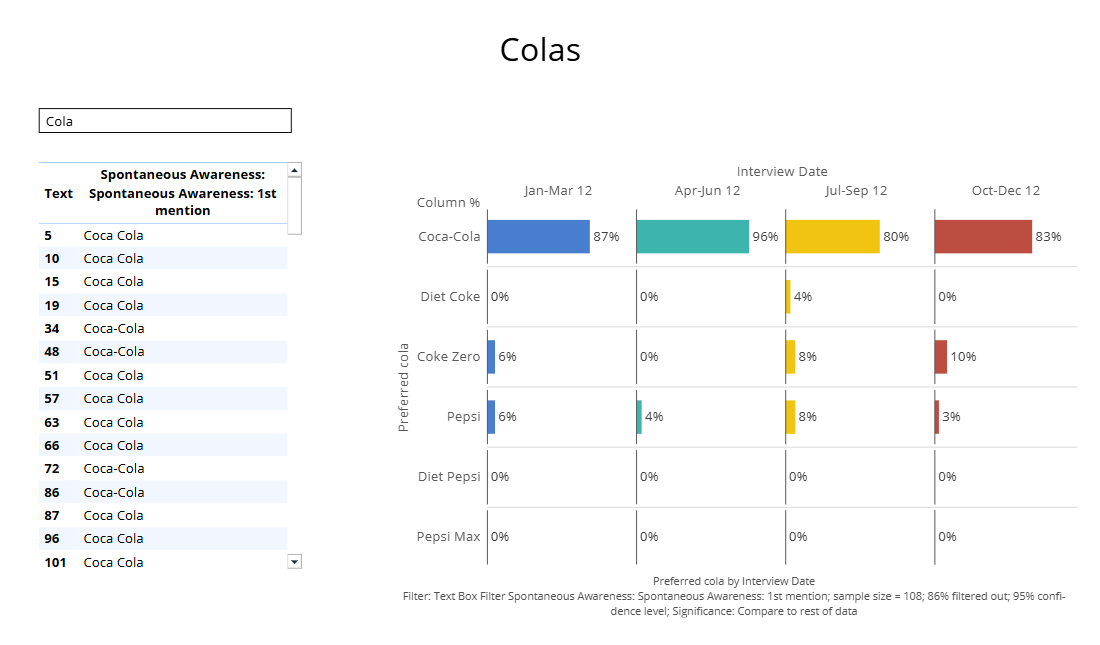Select the blue Coca-Cola 87% bar
Image resolution: width=1100 pixels, height=645 pixels.
538,237
